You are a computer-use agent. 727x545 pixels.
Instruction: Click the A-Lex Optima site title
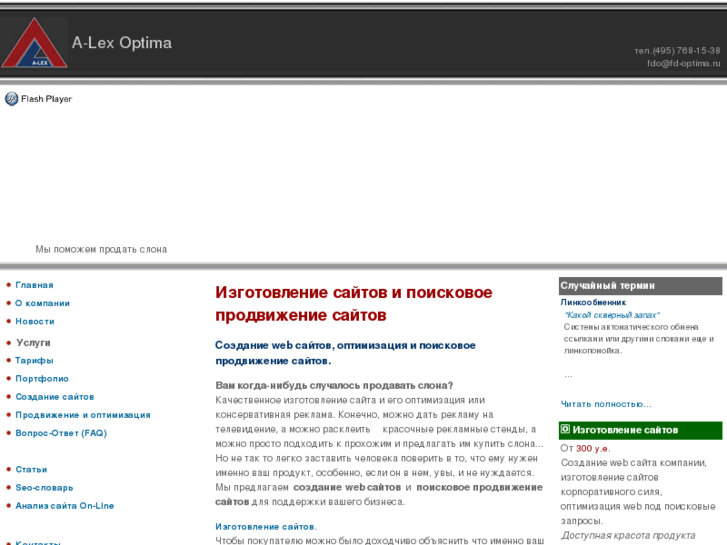[122, 43]
